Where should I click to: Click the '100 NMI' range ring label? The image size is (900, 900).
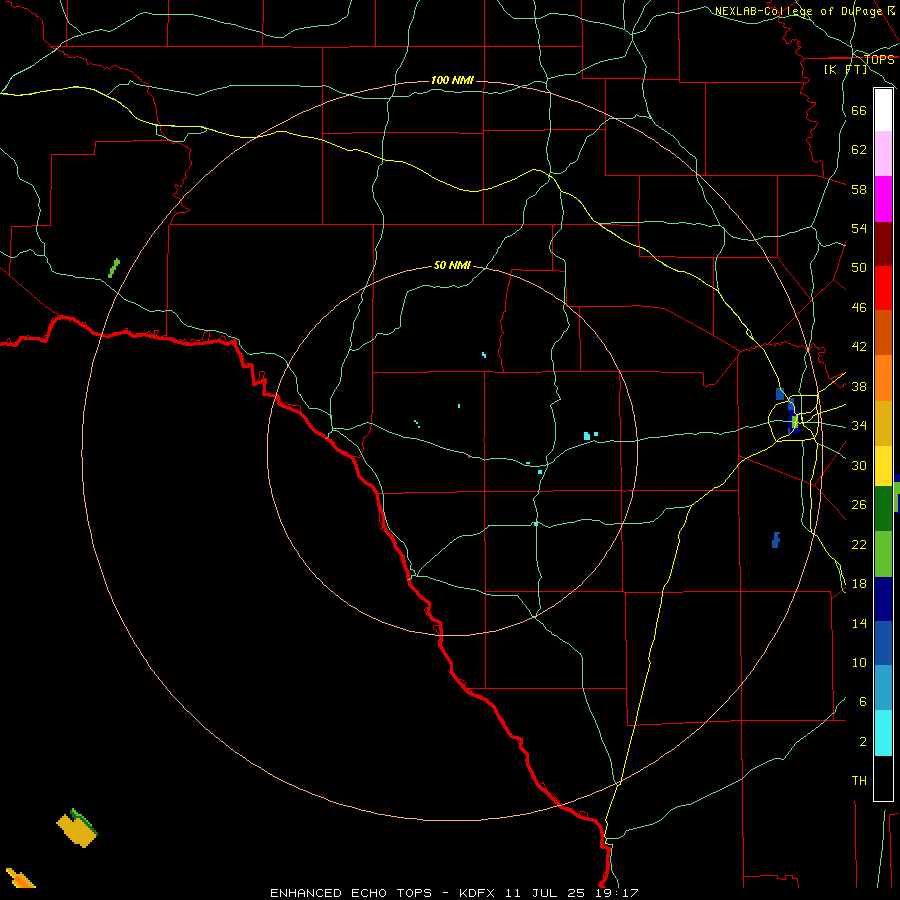pos(452,80)
